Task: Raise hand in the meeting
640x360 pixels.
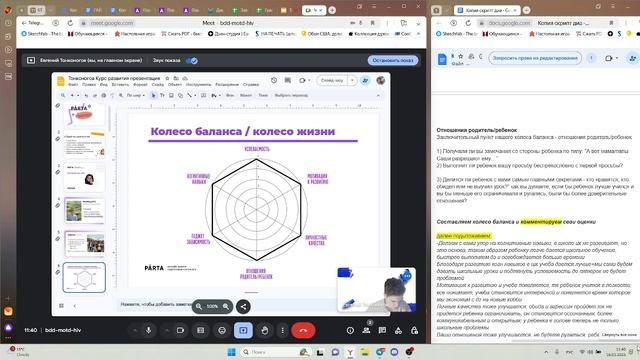Action: coord(264,330)
